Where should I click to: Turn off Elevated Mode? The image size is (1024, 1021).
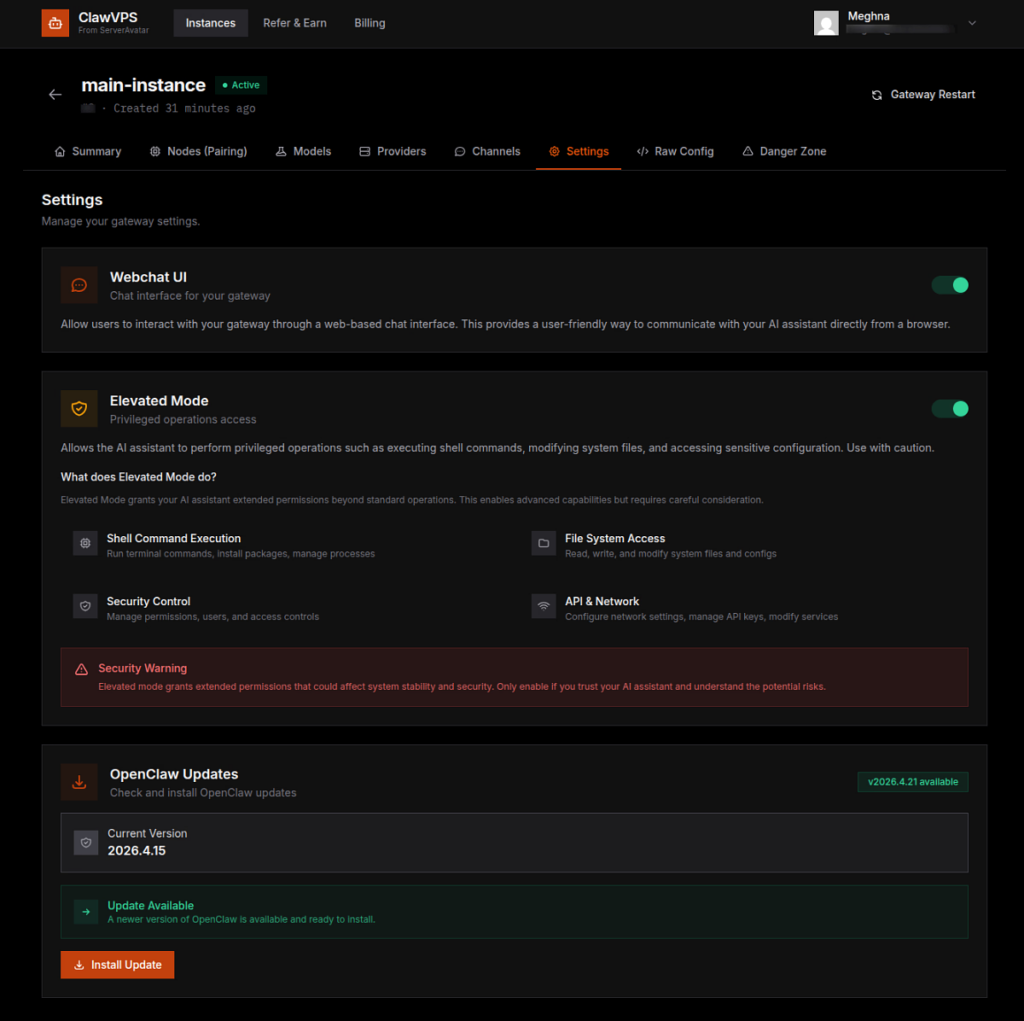[949, 408]
